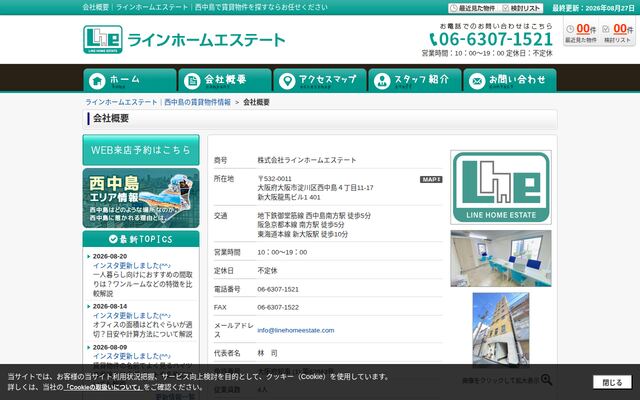Click the 最近見た物件 00件 counter
Viewport: 640px width, 400px height.
(x=580, y=33)
